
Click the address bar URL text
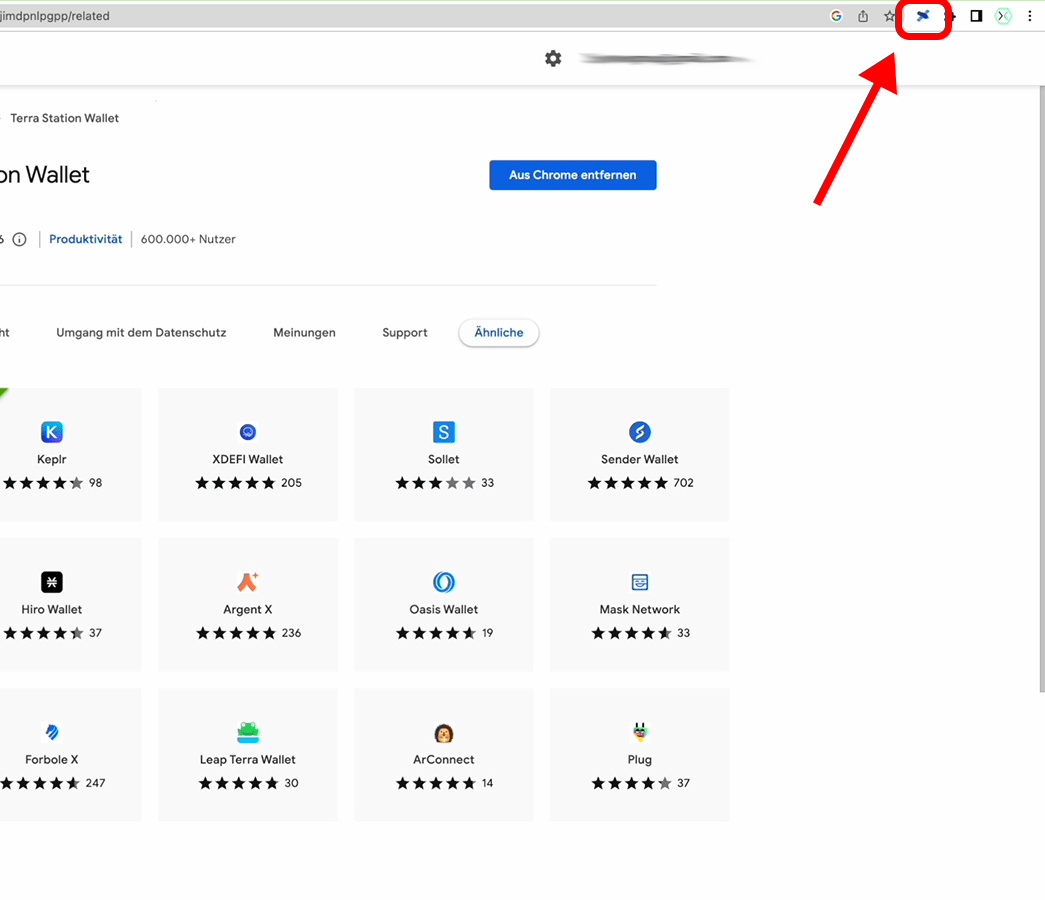(55, 16)
